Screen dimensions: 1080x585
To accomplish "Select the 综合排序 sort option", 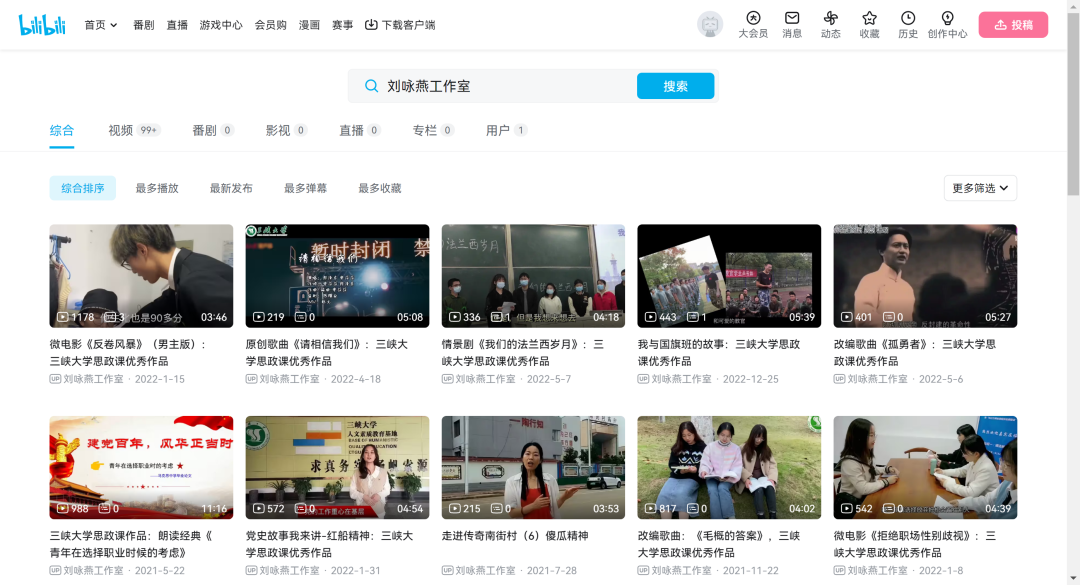I will tap(83, 188).
